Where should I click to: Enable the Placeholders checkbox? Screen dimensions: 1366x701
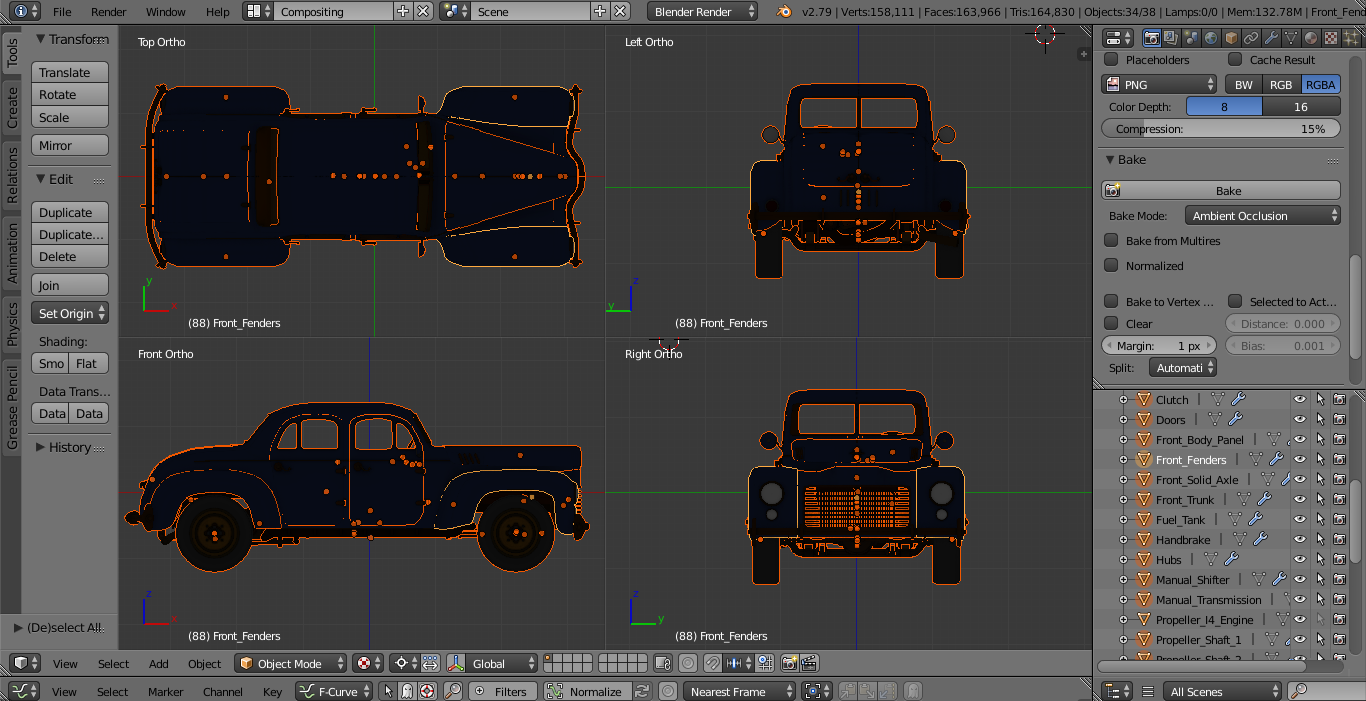coord(1111,59)
